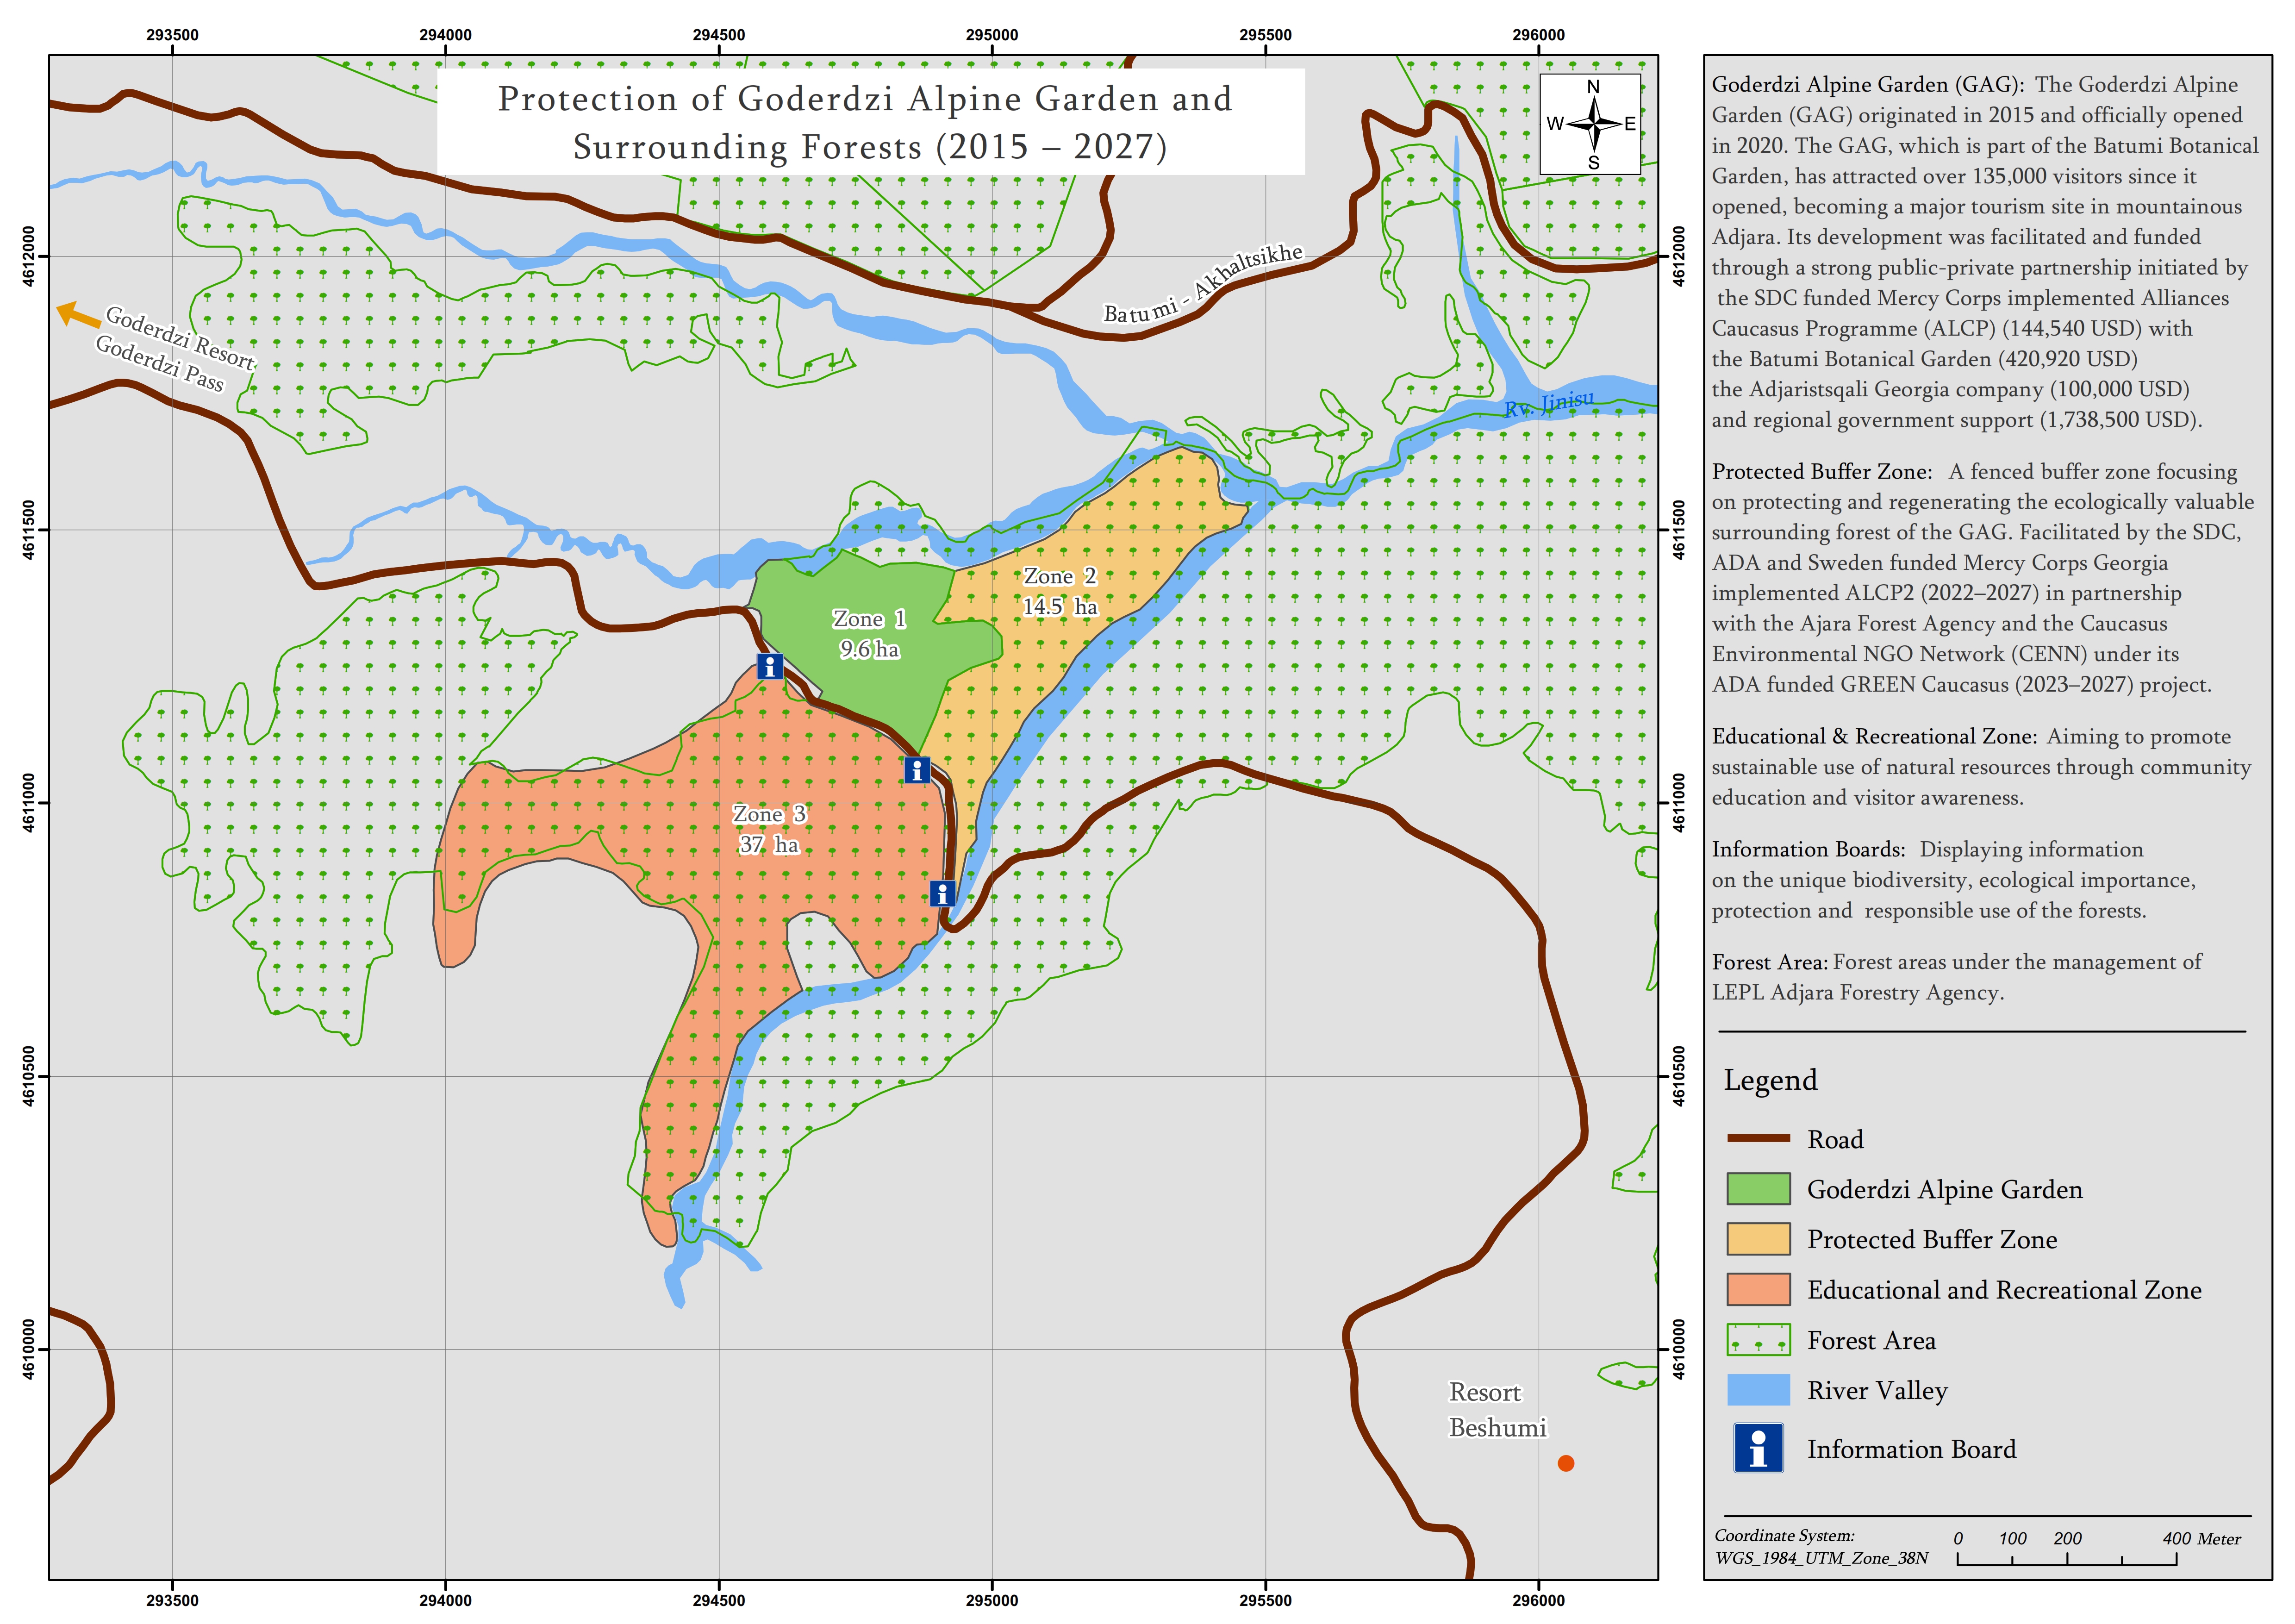
Task: Click the 'Coordinate System:' label
Action: tap(1784, 1536)
